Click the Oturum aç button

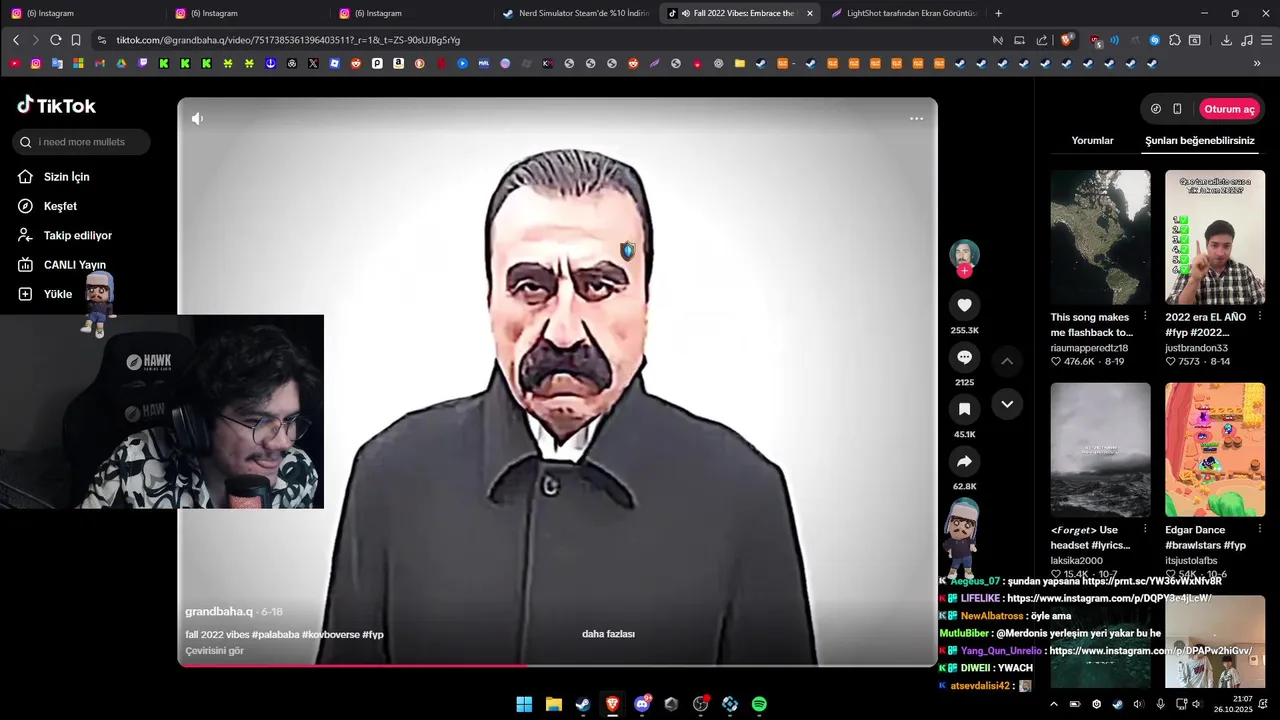tap(1229, 109)
